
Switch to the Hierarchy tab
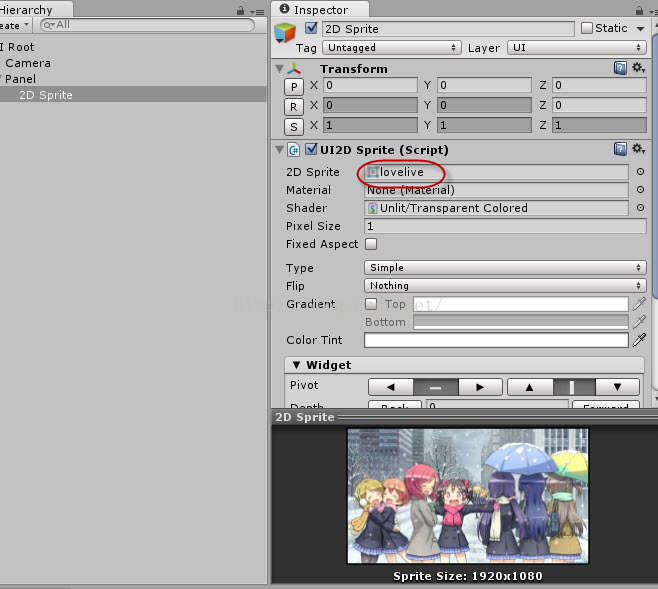(35, 9)
